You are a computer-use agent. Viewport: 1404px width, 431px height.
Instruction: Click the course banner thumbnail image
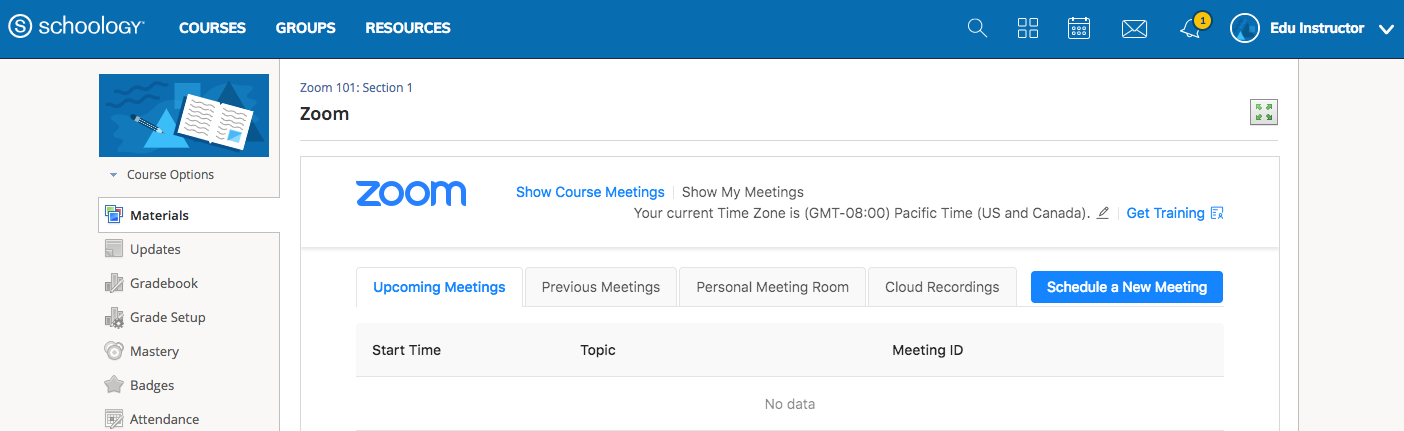click(x=184, y=115)
